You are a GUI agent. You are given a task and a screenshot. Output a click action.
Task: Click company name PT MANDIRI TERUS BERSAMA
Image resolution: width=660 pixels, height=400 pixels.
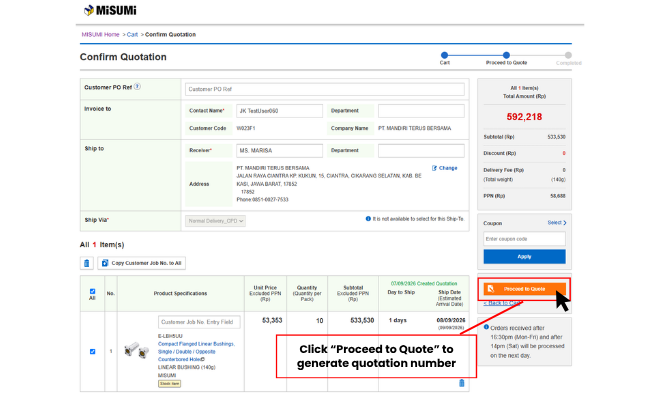(415, 128)
